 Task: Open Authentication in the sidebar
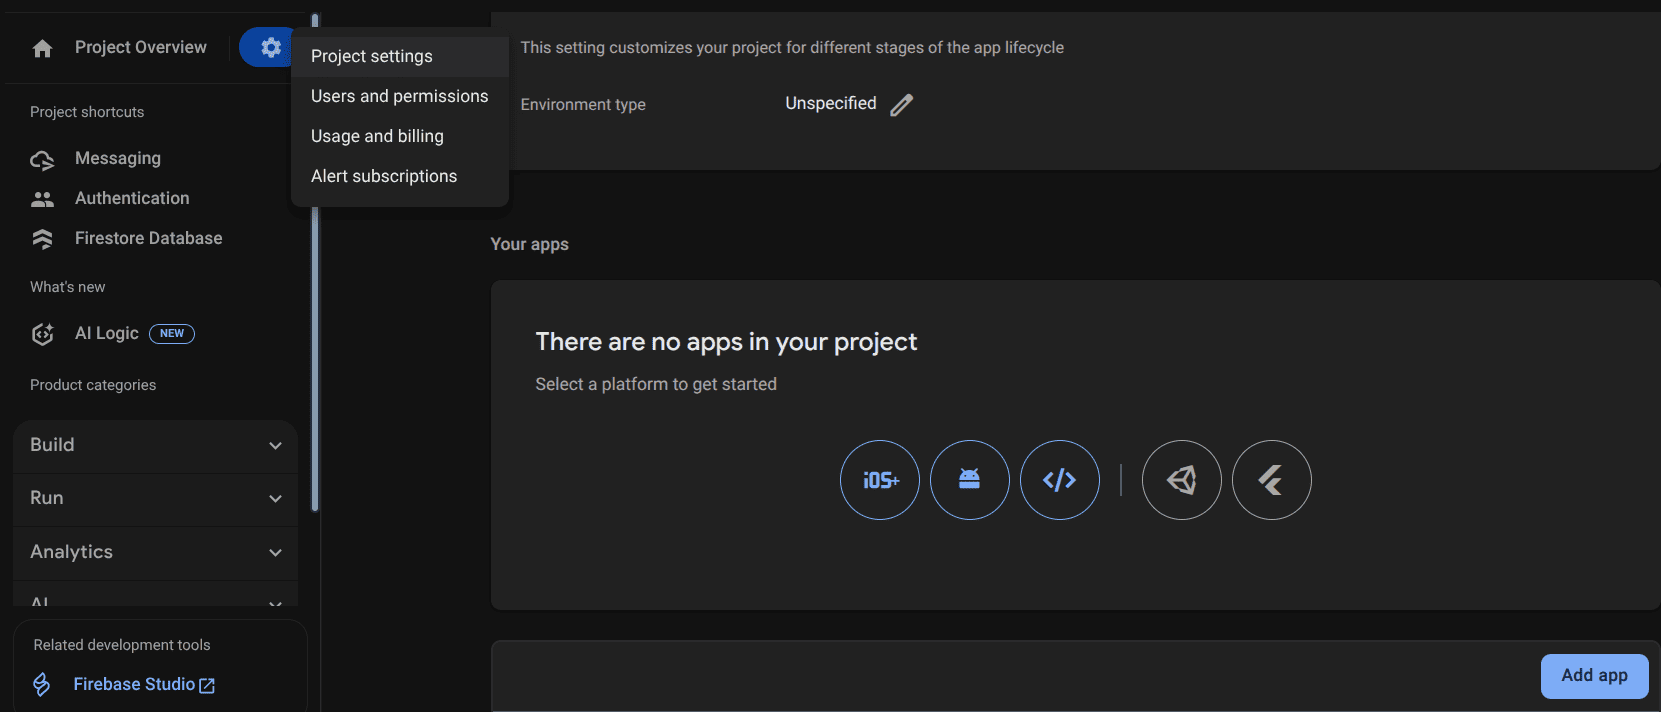[x=132, y=198]
